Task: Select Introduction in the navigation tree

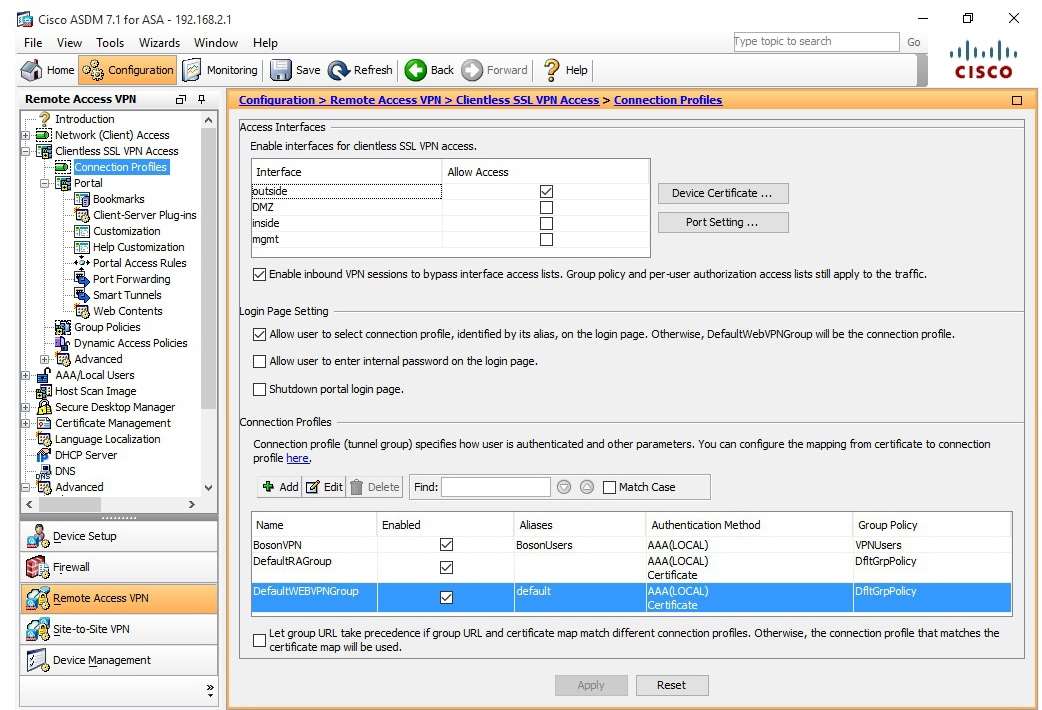Action: (x=84, y=119)
